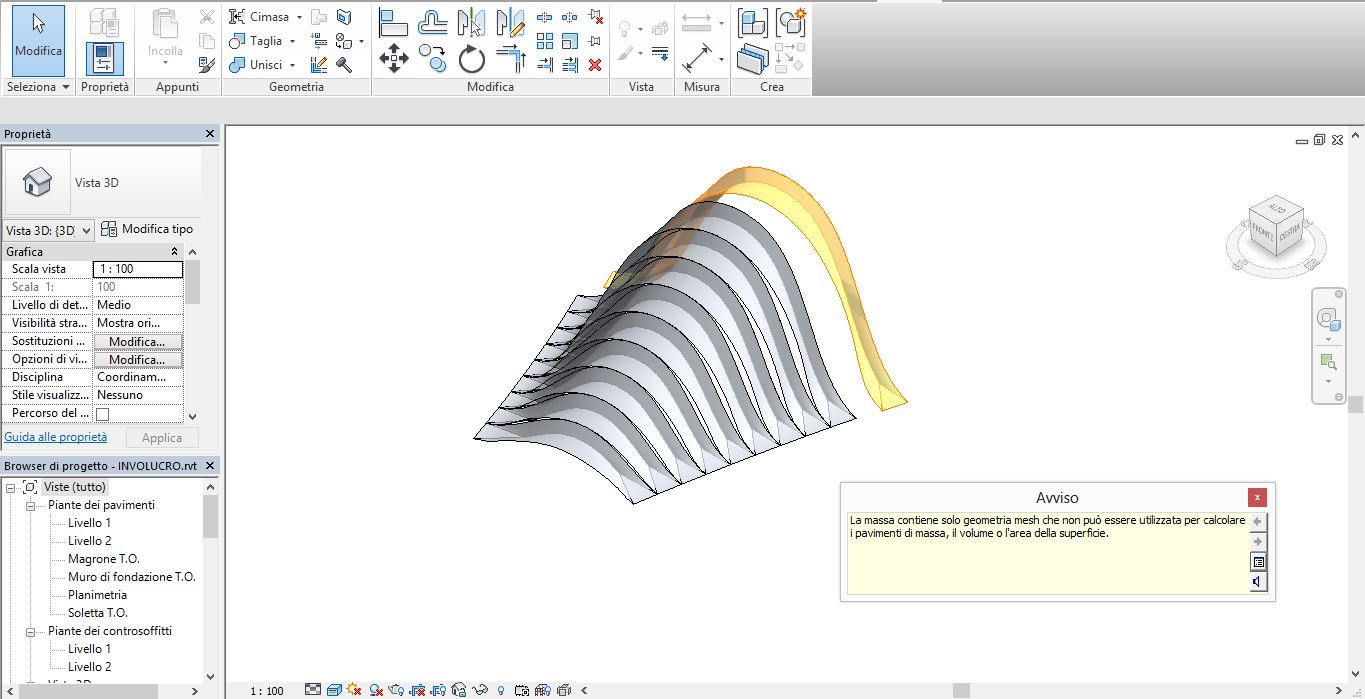Collapse the Piante dei controsoffitti node
This screenshot has width=1365, height=699.
point(30,631)
